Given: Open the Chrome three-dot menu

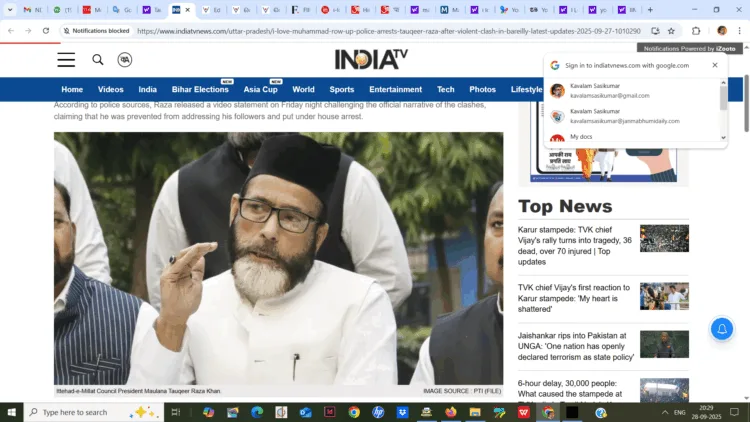Looking at the screenshot, I should point(740,31).
